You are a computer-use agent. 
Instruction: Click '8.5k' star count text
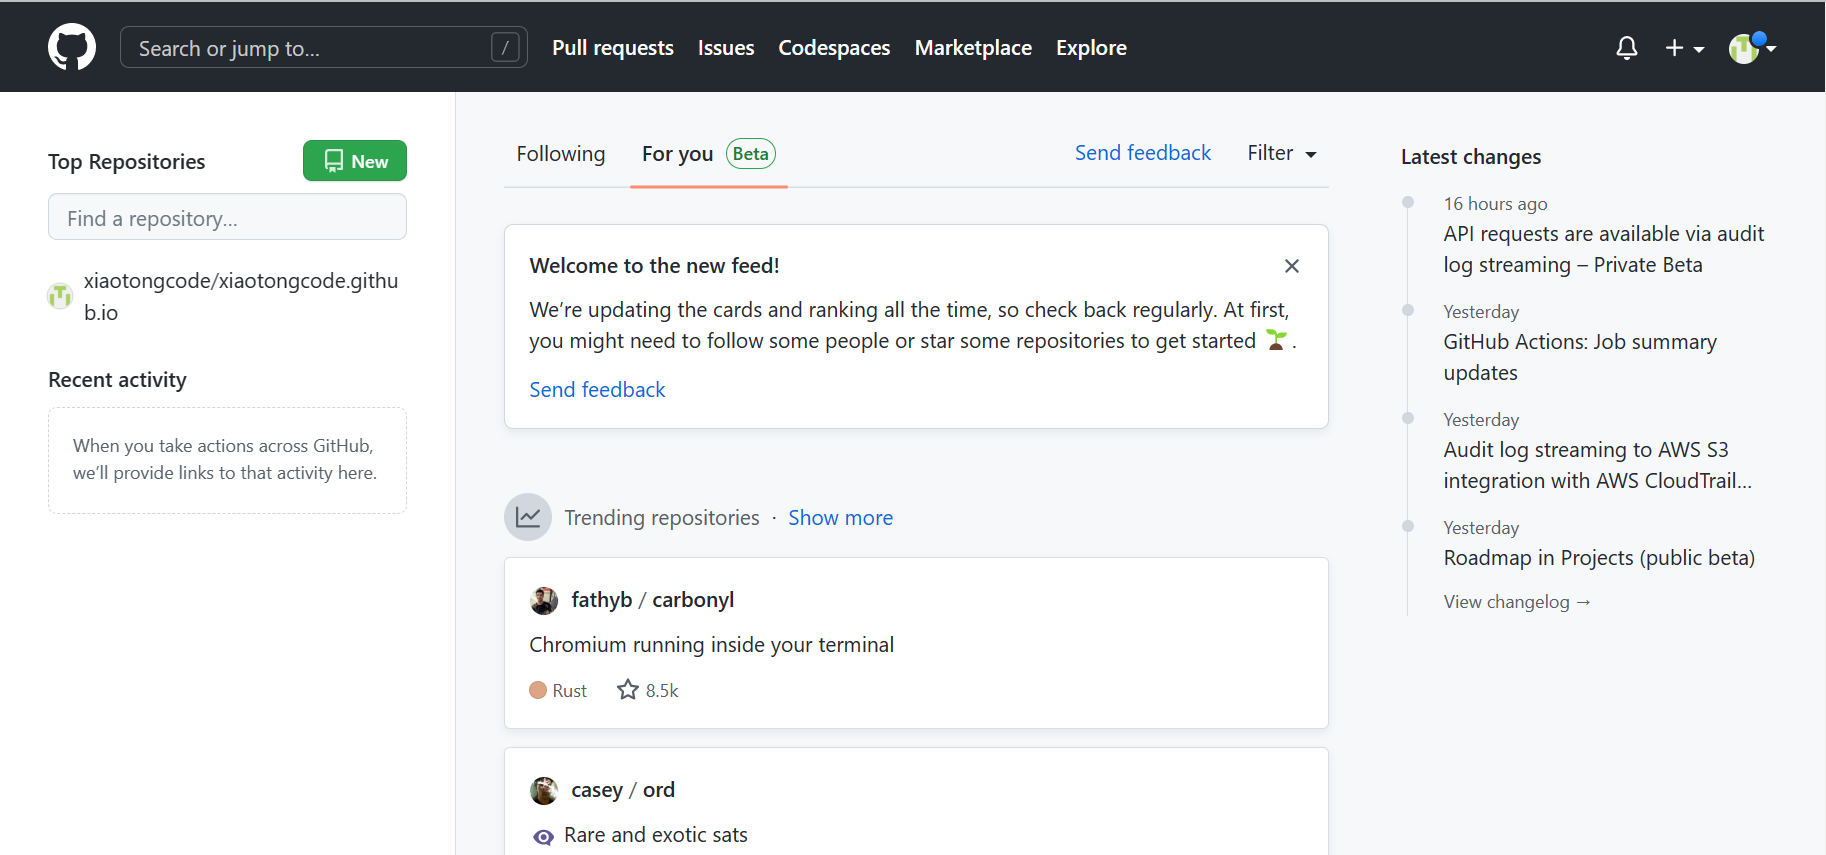pyautogui.click(x=662, y=691)
